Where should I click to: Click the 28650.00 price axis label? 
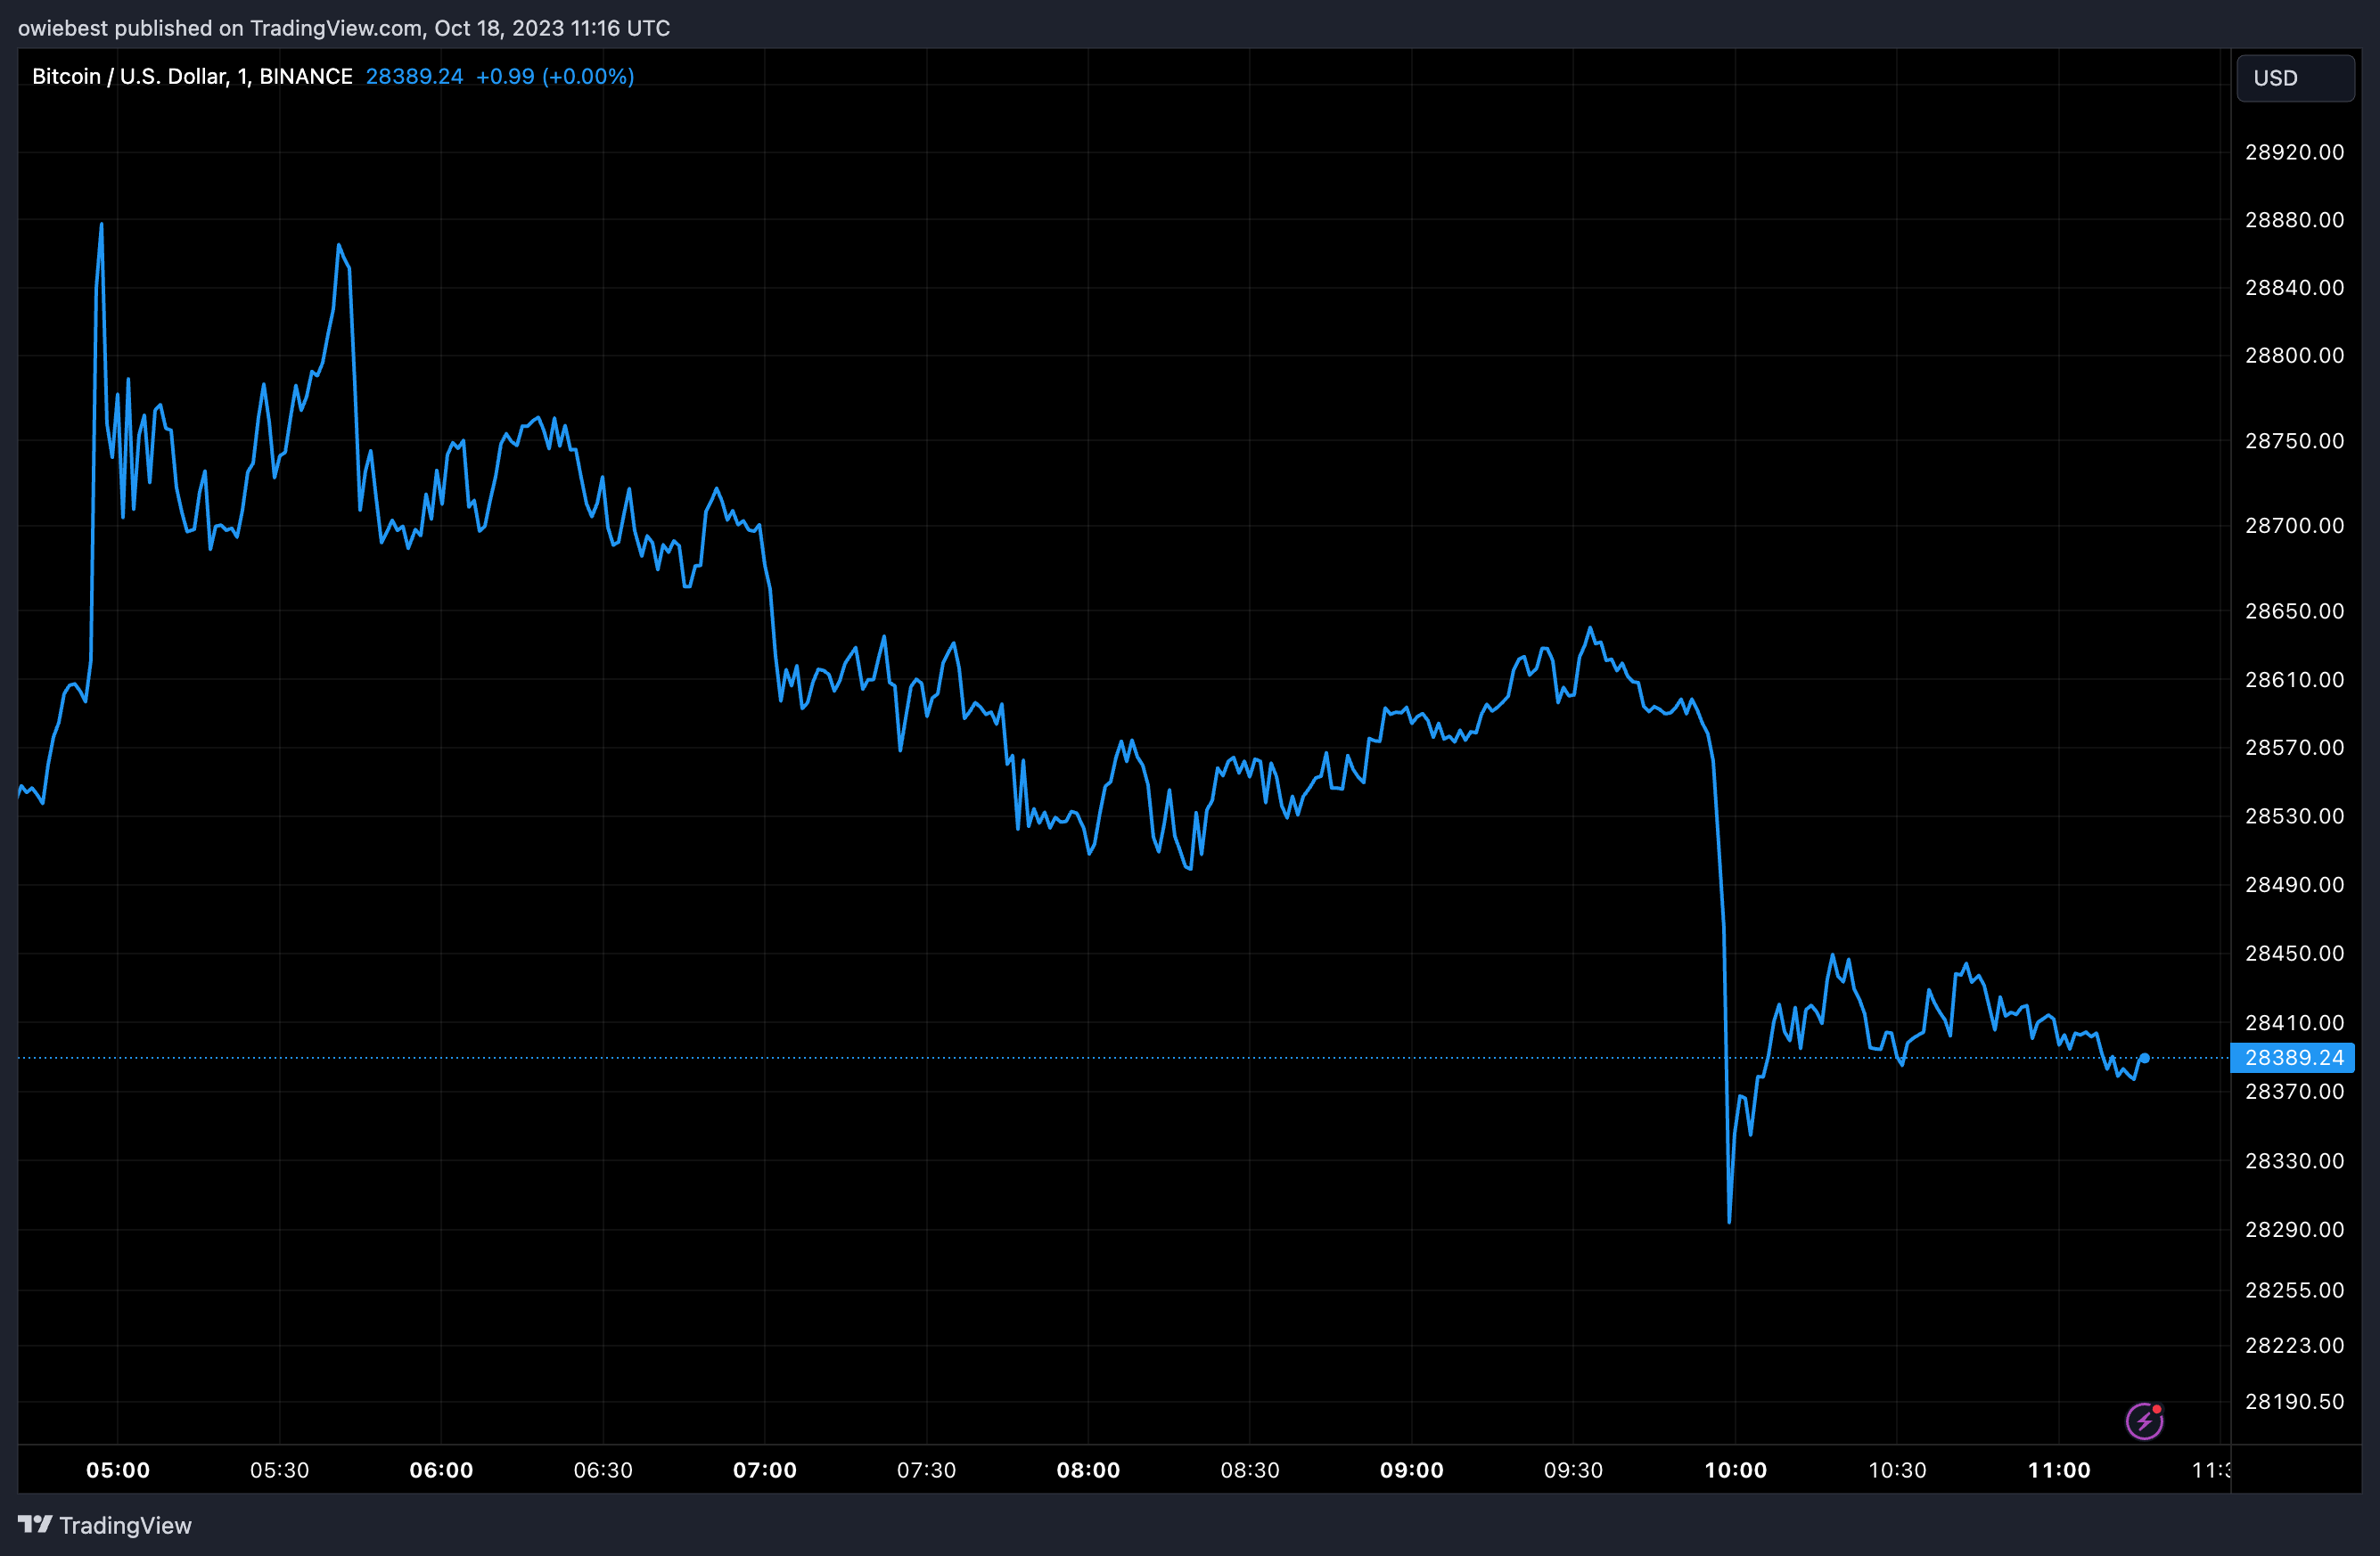point(2294,610)
